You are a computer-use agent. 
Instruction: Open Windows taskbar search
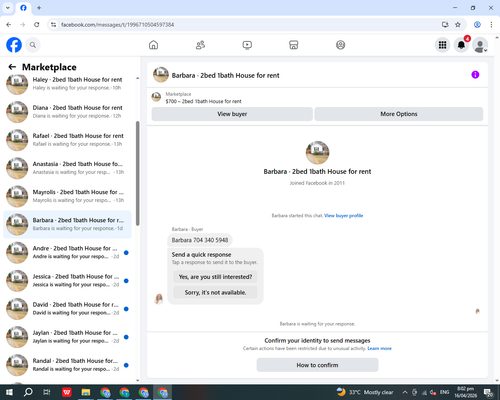pos(28,392)
